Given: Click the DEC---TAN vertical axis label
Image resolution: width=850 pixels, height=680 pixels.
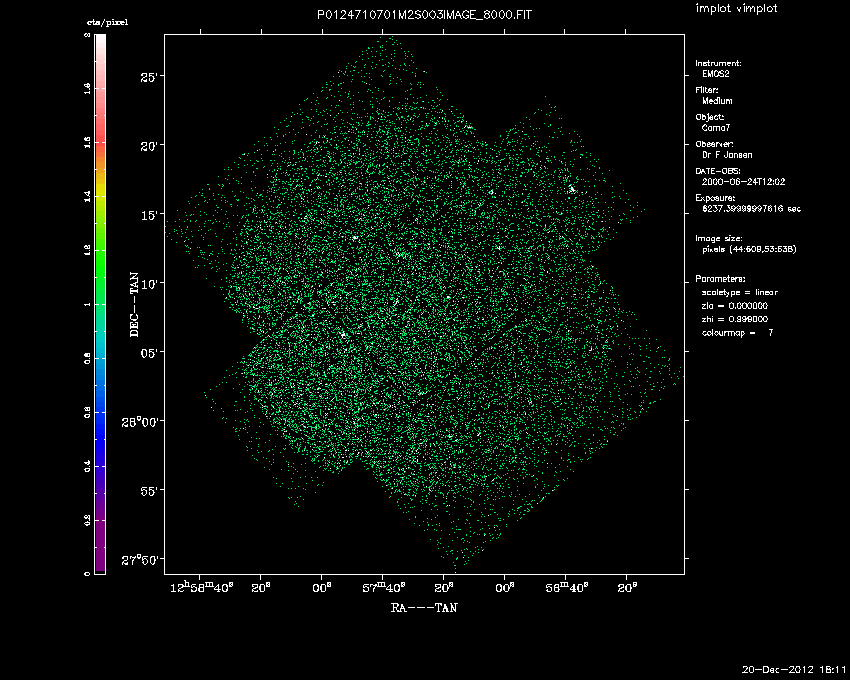Looking at the screenshot, I should tap(134, 304).
